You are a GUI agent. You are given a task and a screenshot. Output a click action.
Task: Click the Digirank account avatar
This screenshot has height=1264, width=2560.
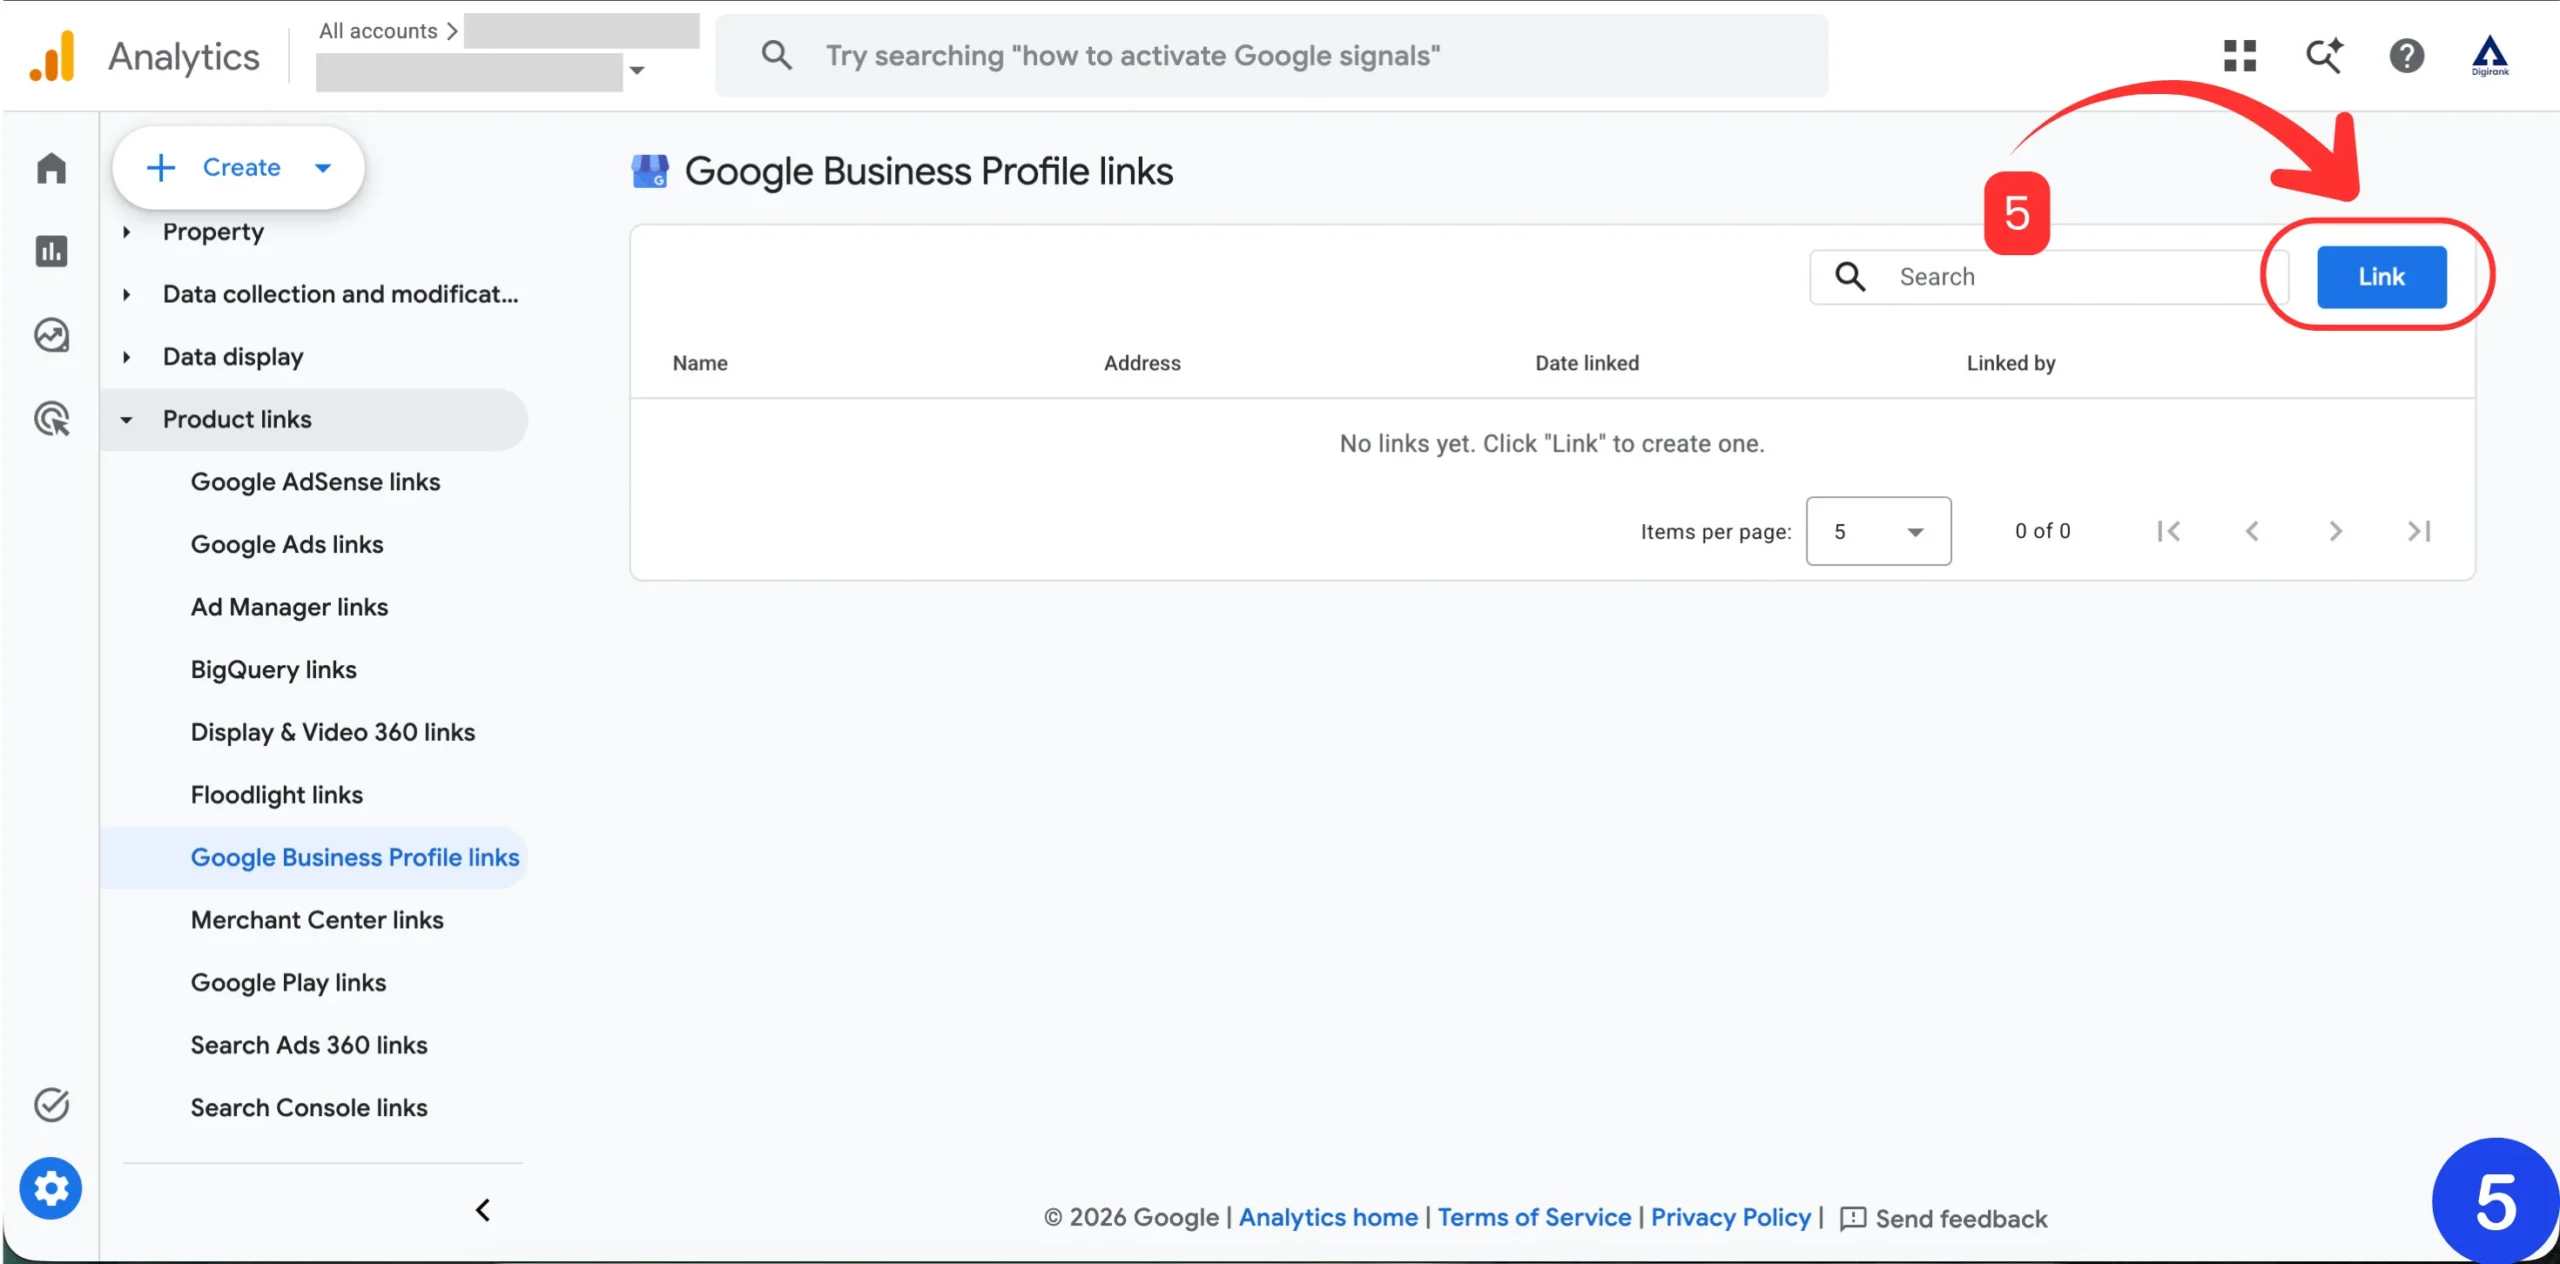click(2490, 56)
